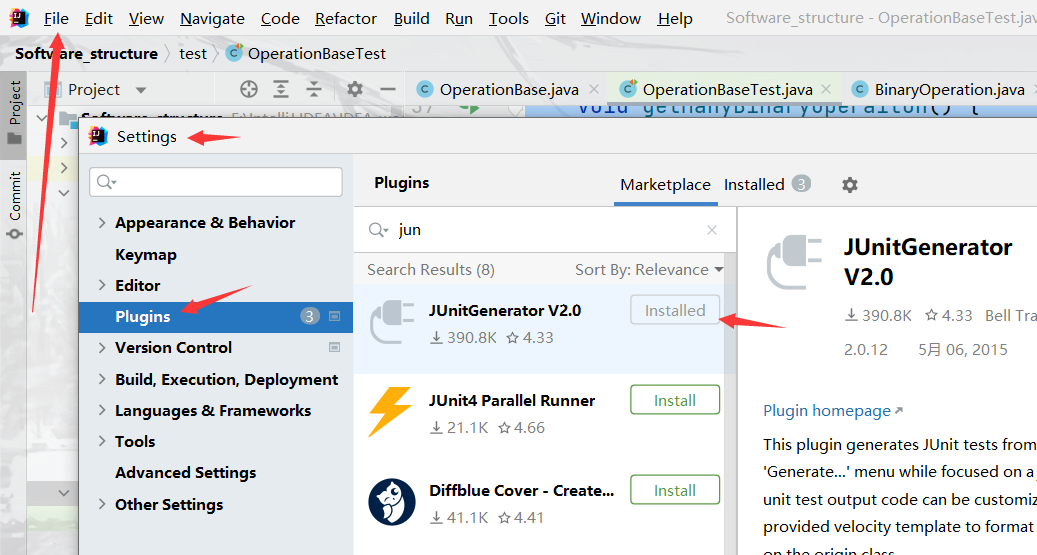
Task: Switch to Marketplace tab
Action: (x=665, y=185)
